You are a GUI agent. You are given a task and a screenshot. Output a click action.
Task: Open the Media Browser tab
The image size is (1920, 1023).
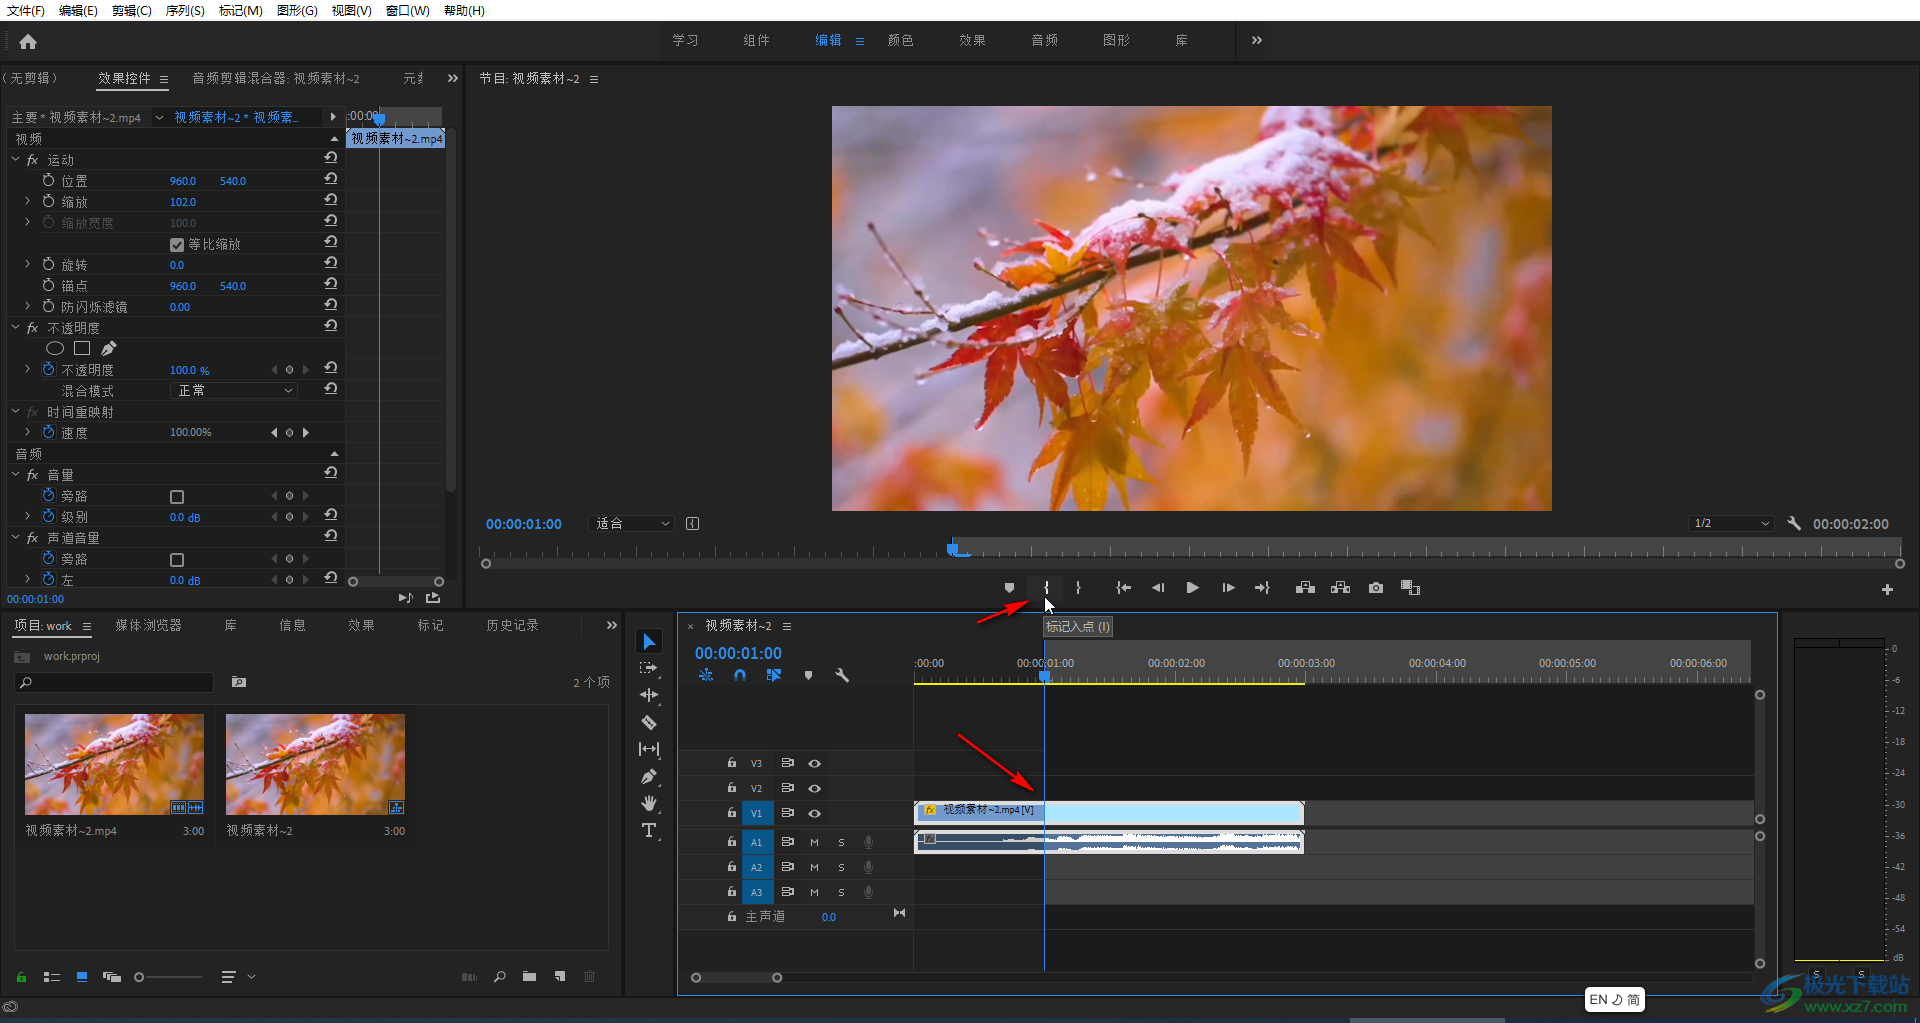148,625
